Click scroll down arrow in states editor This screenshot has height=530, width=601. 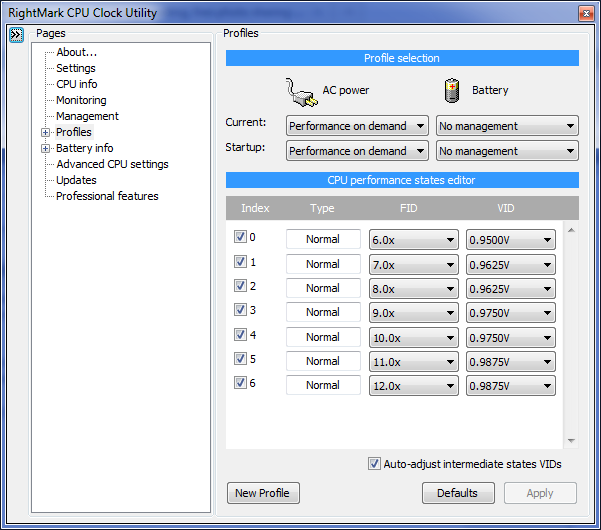[x=571, y=441]
